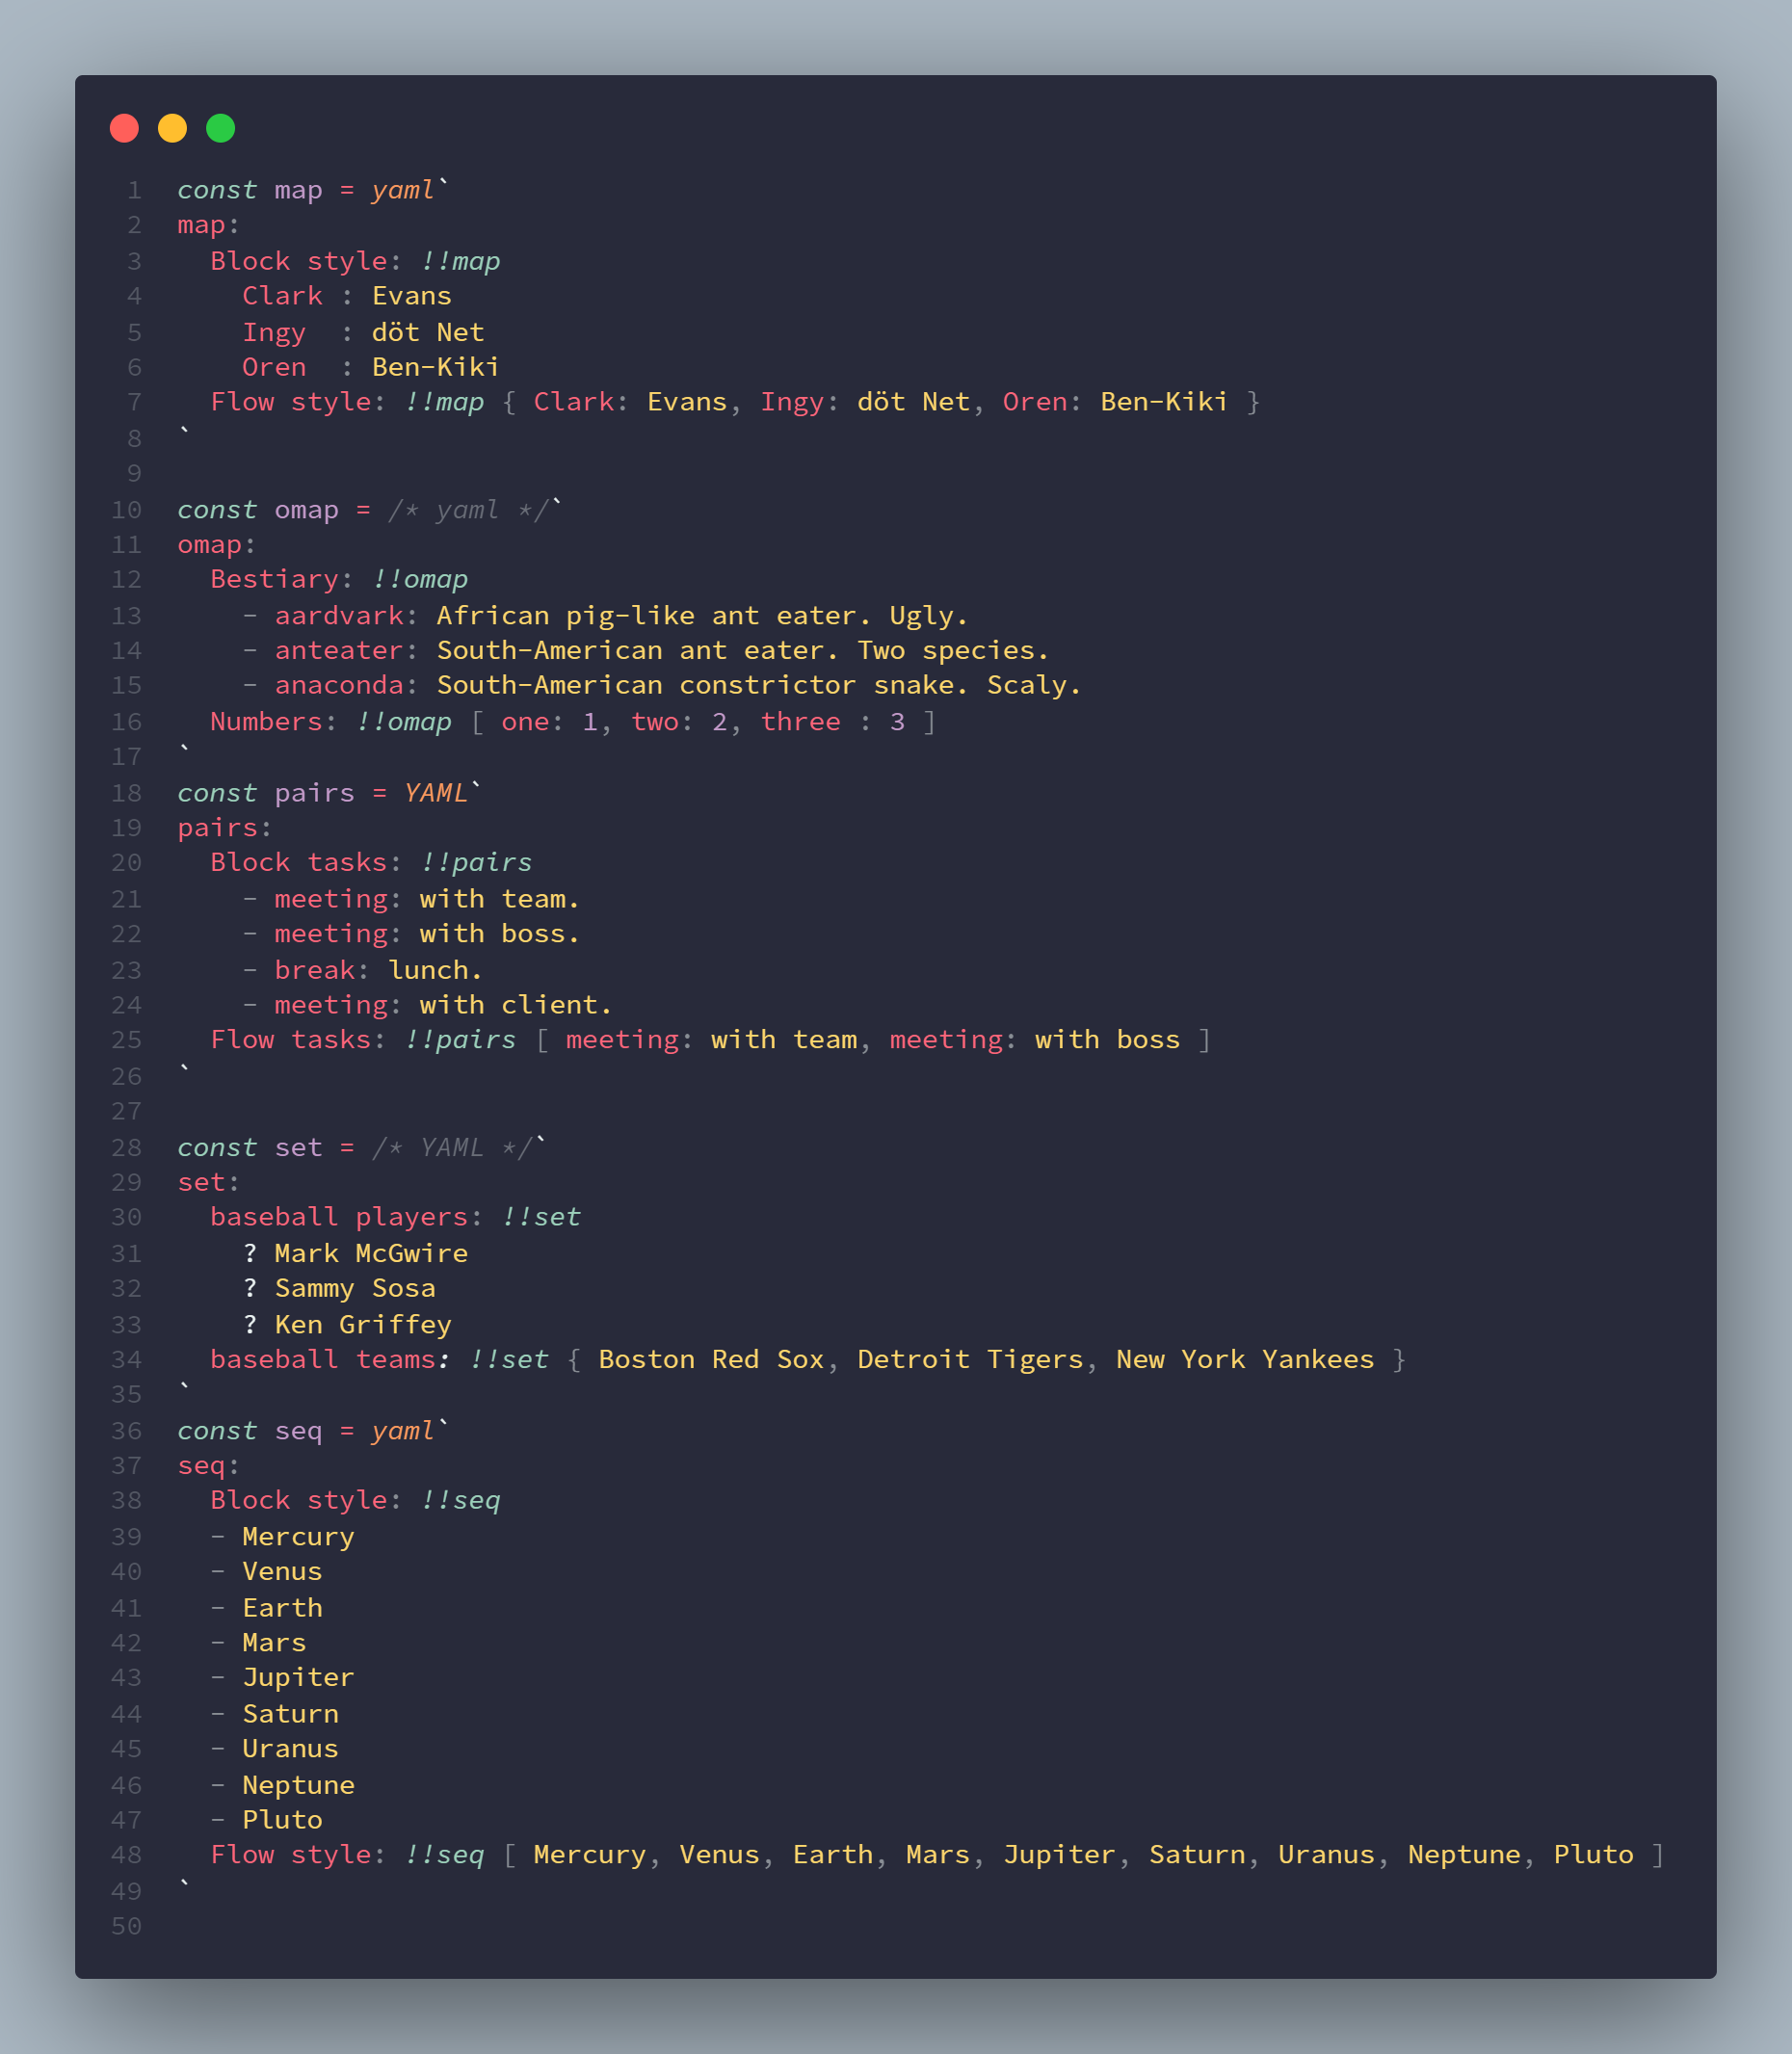Image resolution: width=1792 pixels, height=2054 pixels.
Task: Click the 'set:' key on line 29
Action: click(x=208, y=1182)
